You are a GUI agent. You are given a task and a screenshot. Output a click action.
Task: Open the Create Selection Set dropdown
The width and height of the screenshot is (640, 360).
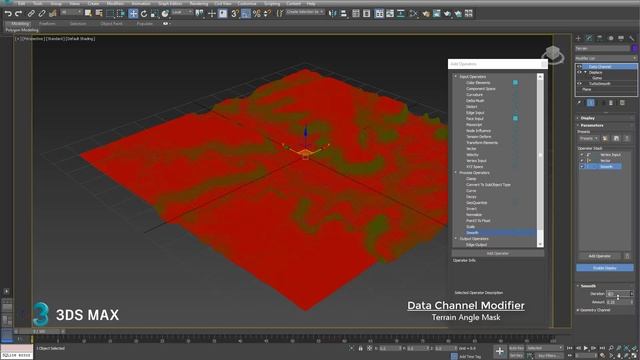tap(305, 12)
